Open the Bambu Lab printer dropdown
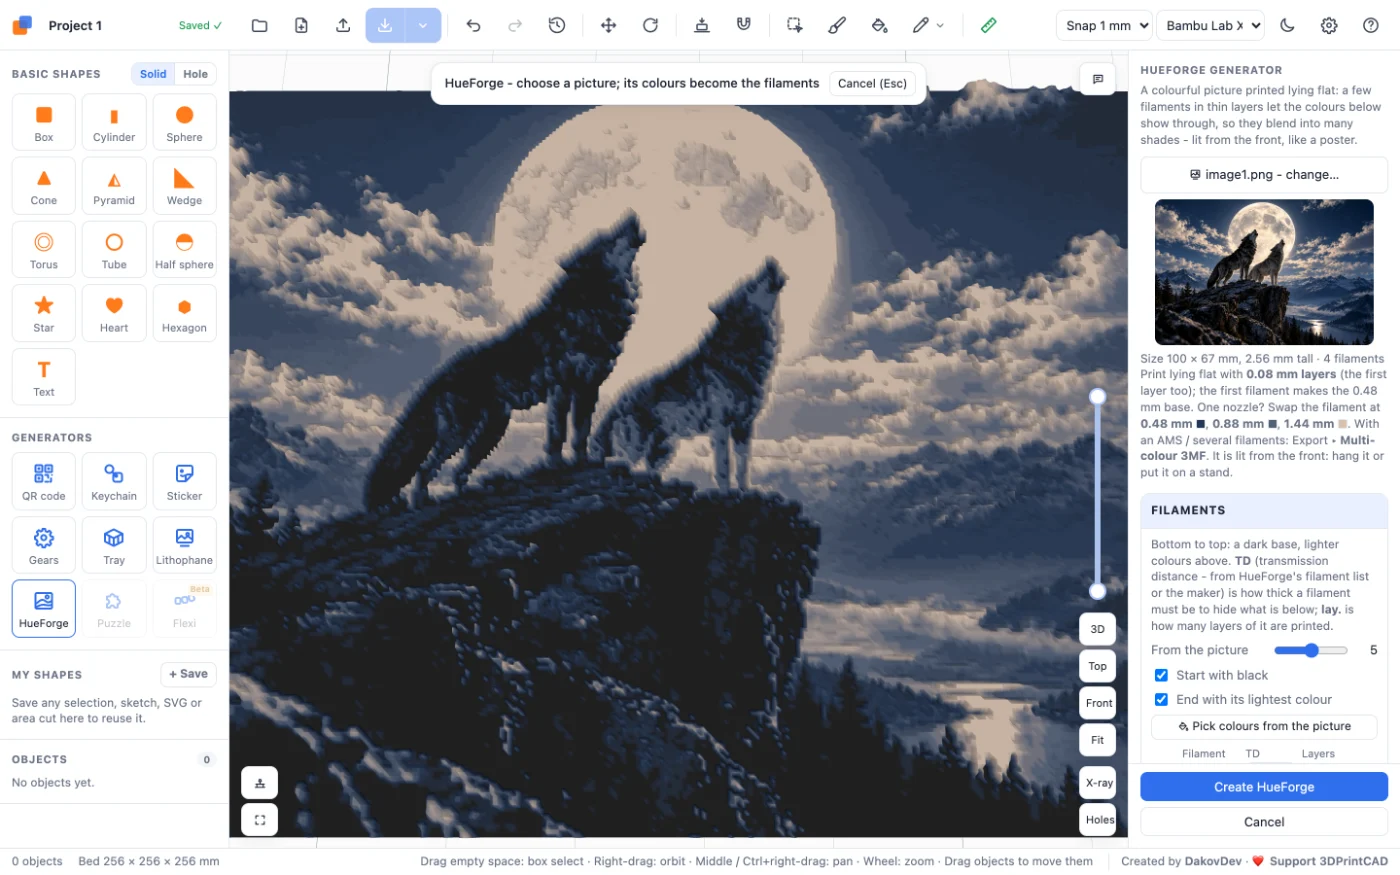Image resolution: width=1400 pixels, height=875 pixels. [x=1210, y=25]
